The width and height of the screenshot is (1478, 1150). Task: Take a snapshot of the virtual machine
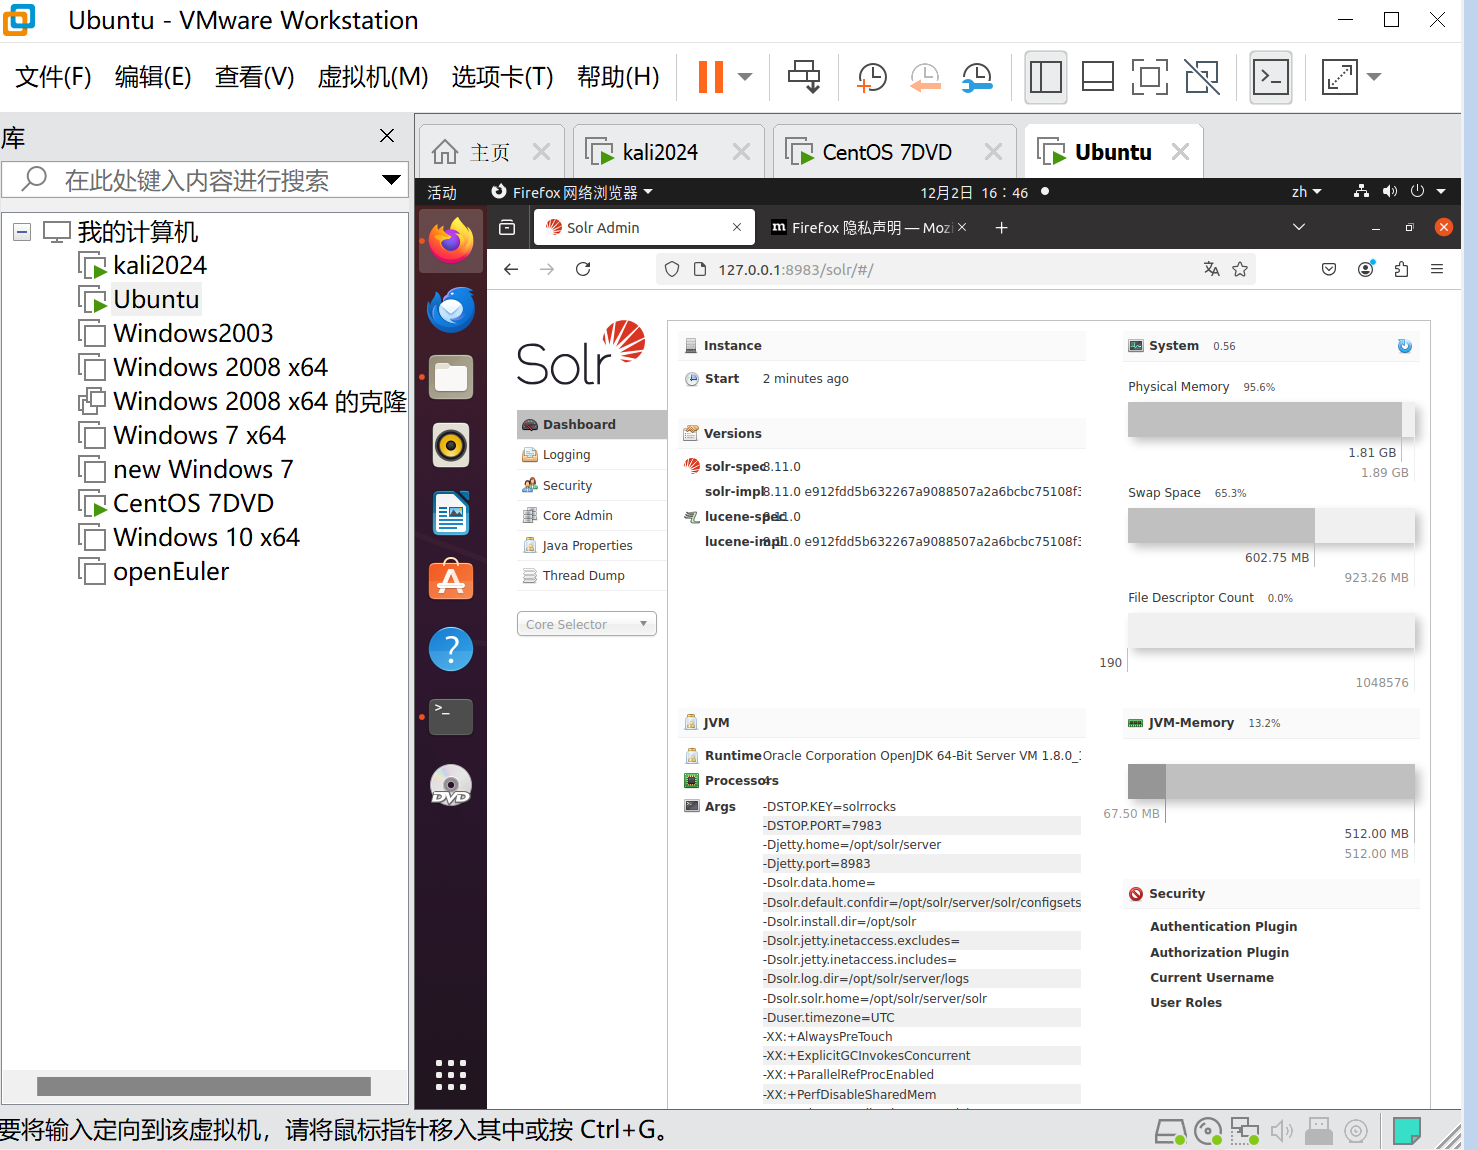pyautogui.click(x=872, y=77)
